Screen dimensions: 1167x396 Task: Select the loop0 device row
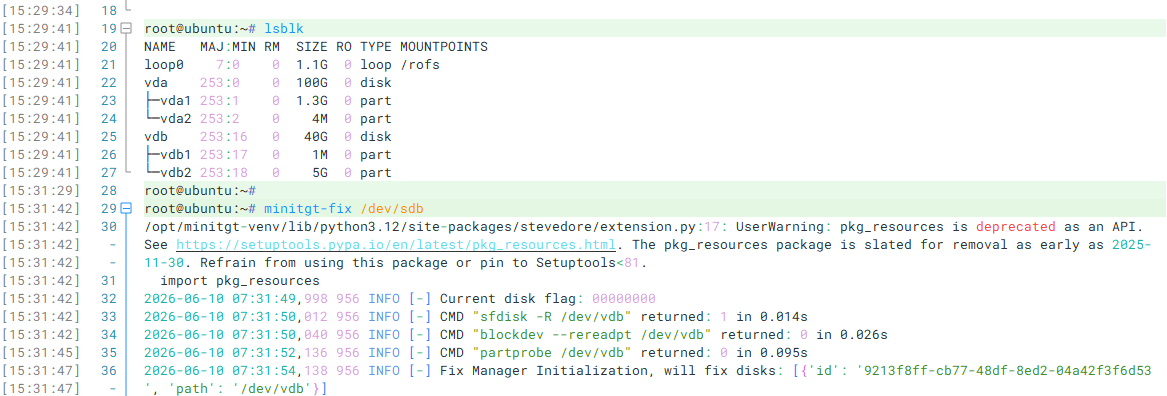[292, 65]
